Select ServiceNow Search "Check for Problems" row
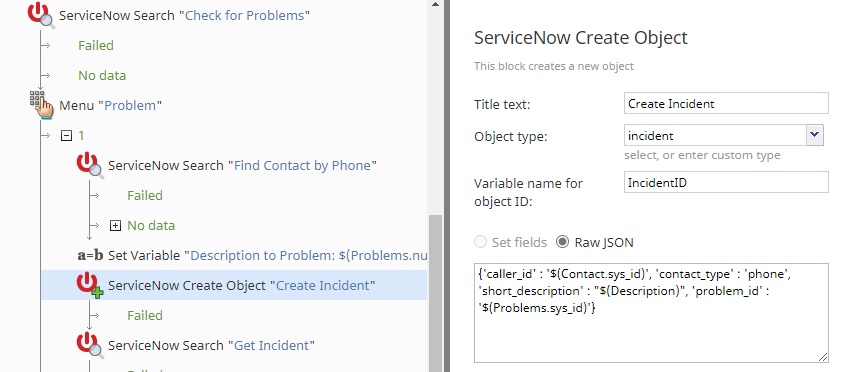842x372 pixels. 185,15
